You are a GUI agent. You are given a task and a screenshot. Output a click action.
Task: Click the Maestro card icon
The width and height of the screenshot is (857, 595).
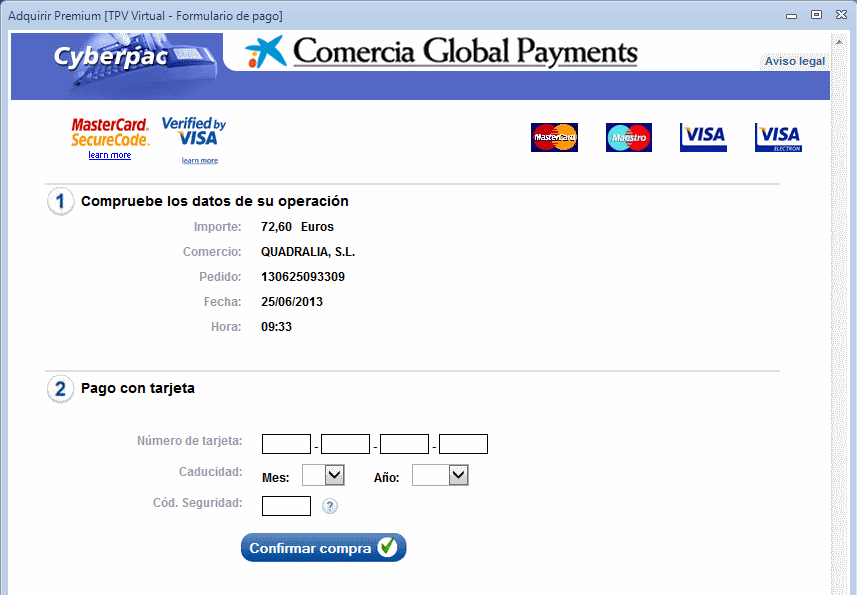[x=628, y=137]
